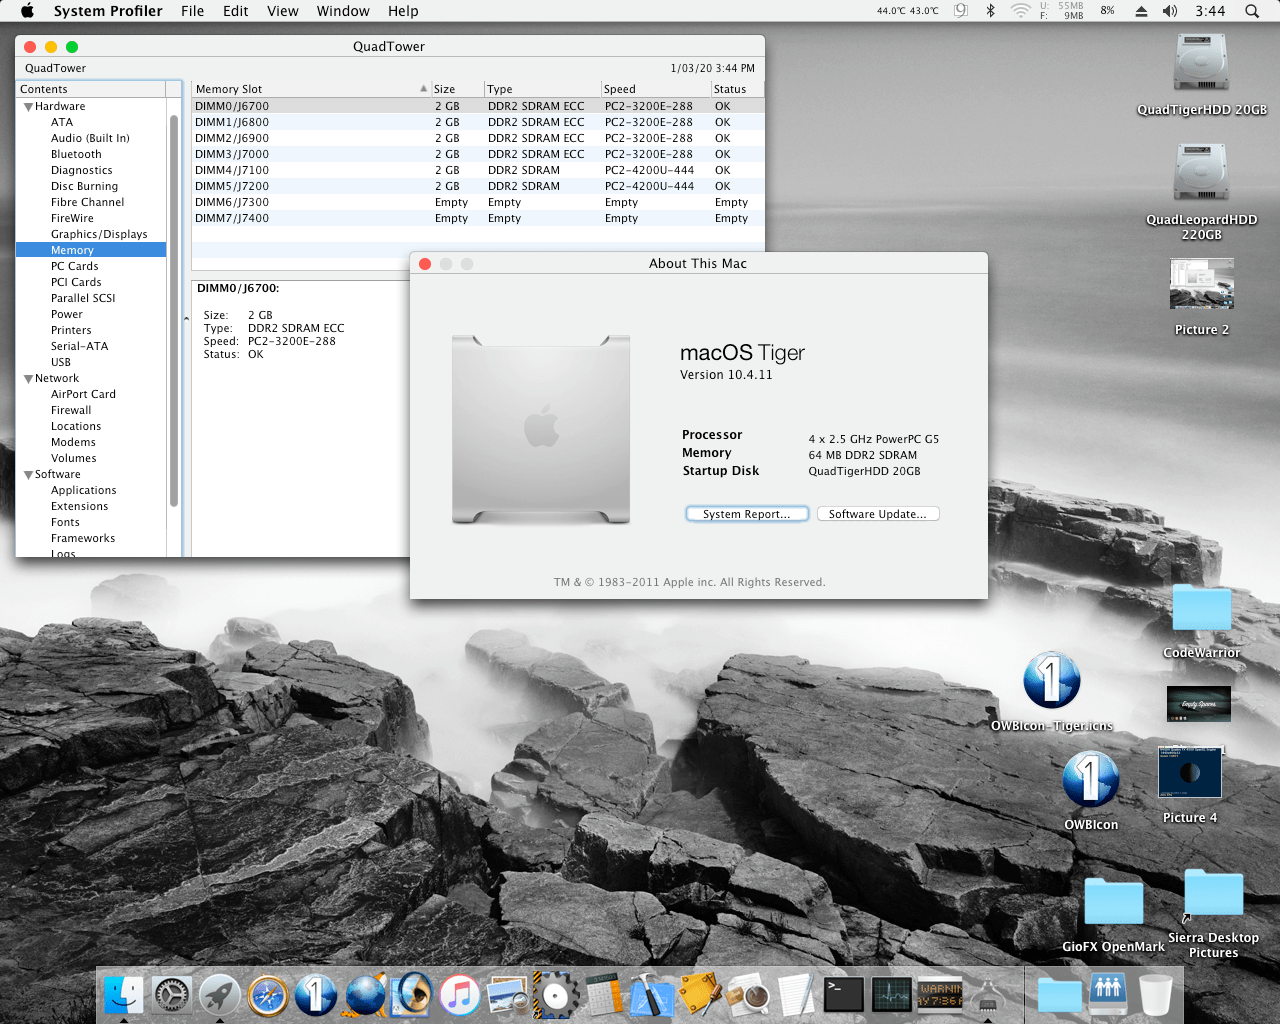Open Safari from the dock
This screenshot has width=1280, height=1024.
point(268,996)
